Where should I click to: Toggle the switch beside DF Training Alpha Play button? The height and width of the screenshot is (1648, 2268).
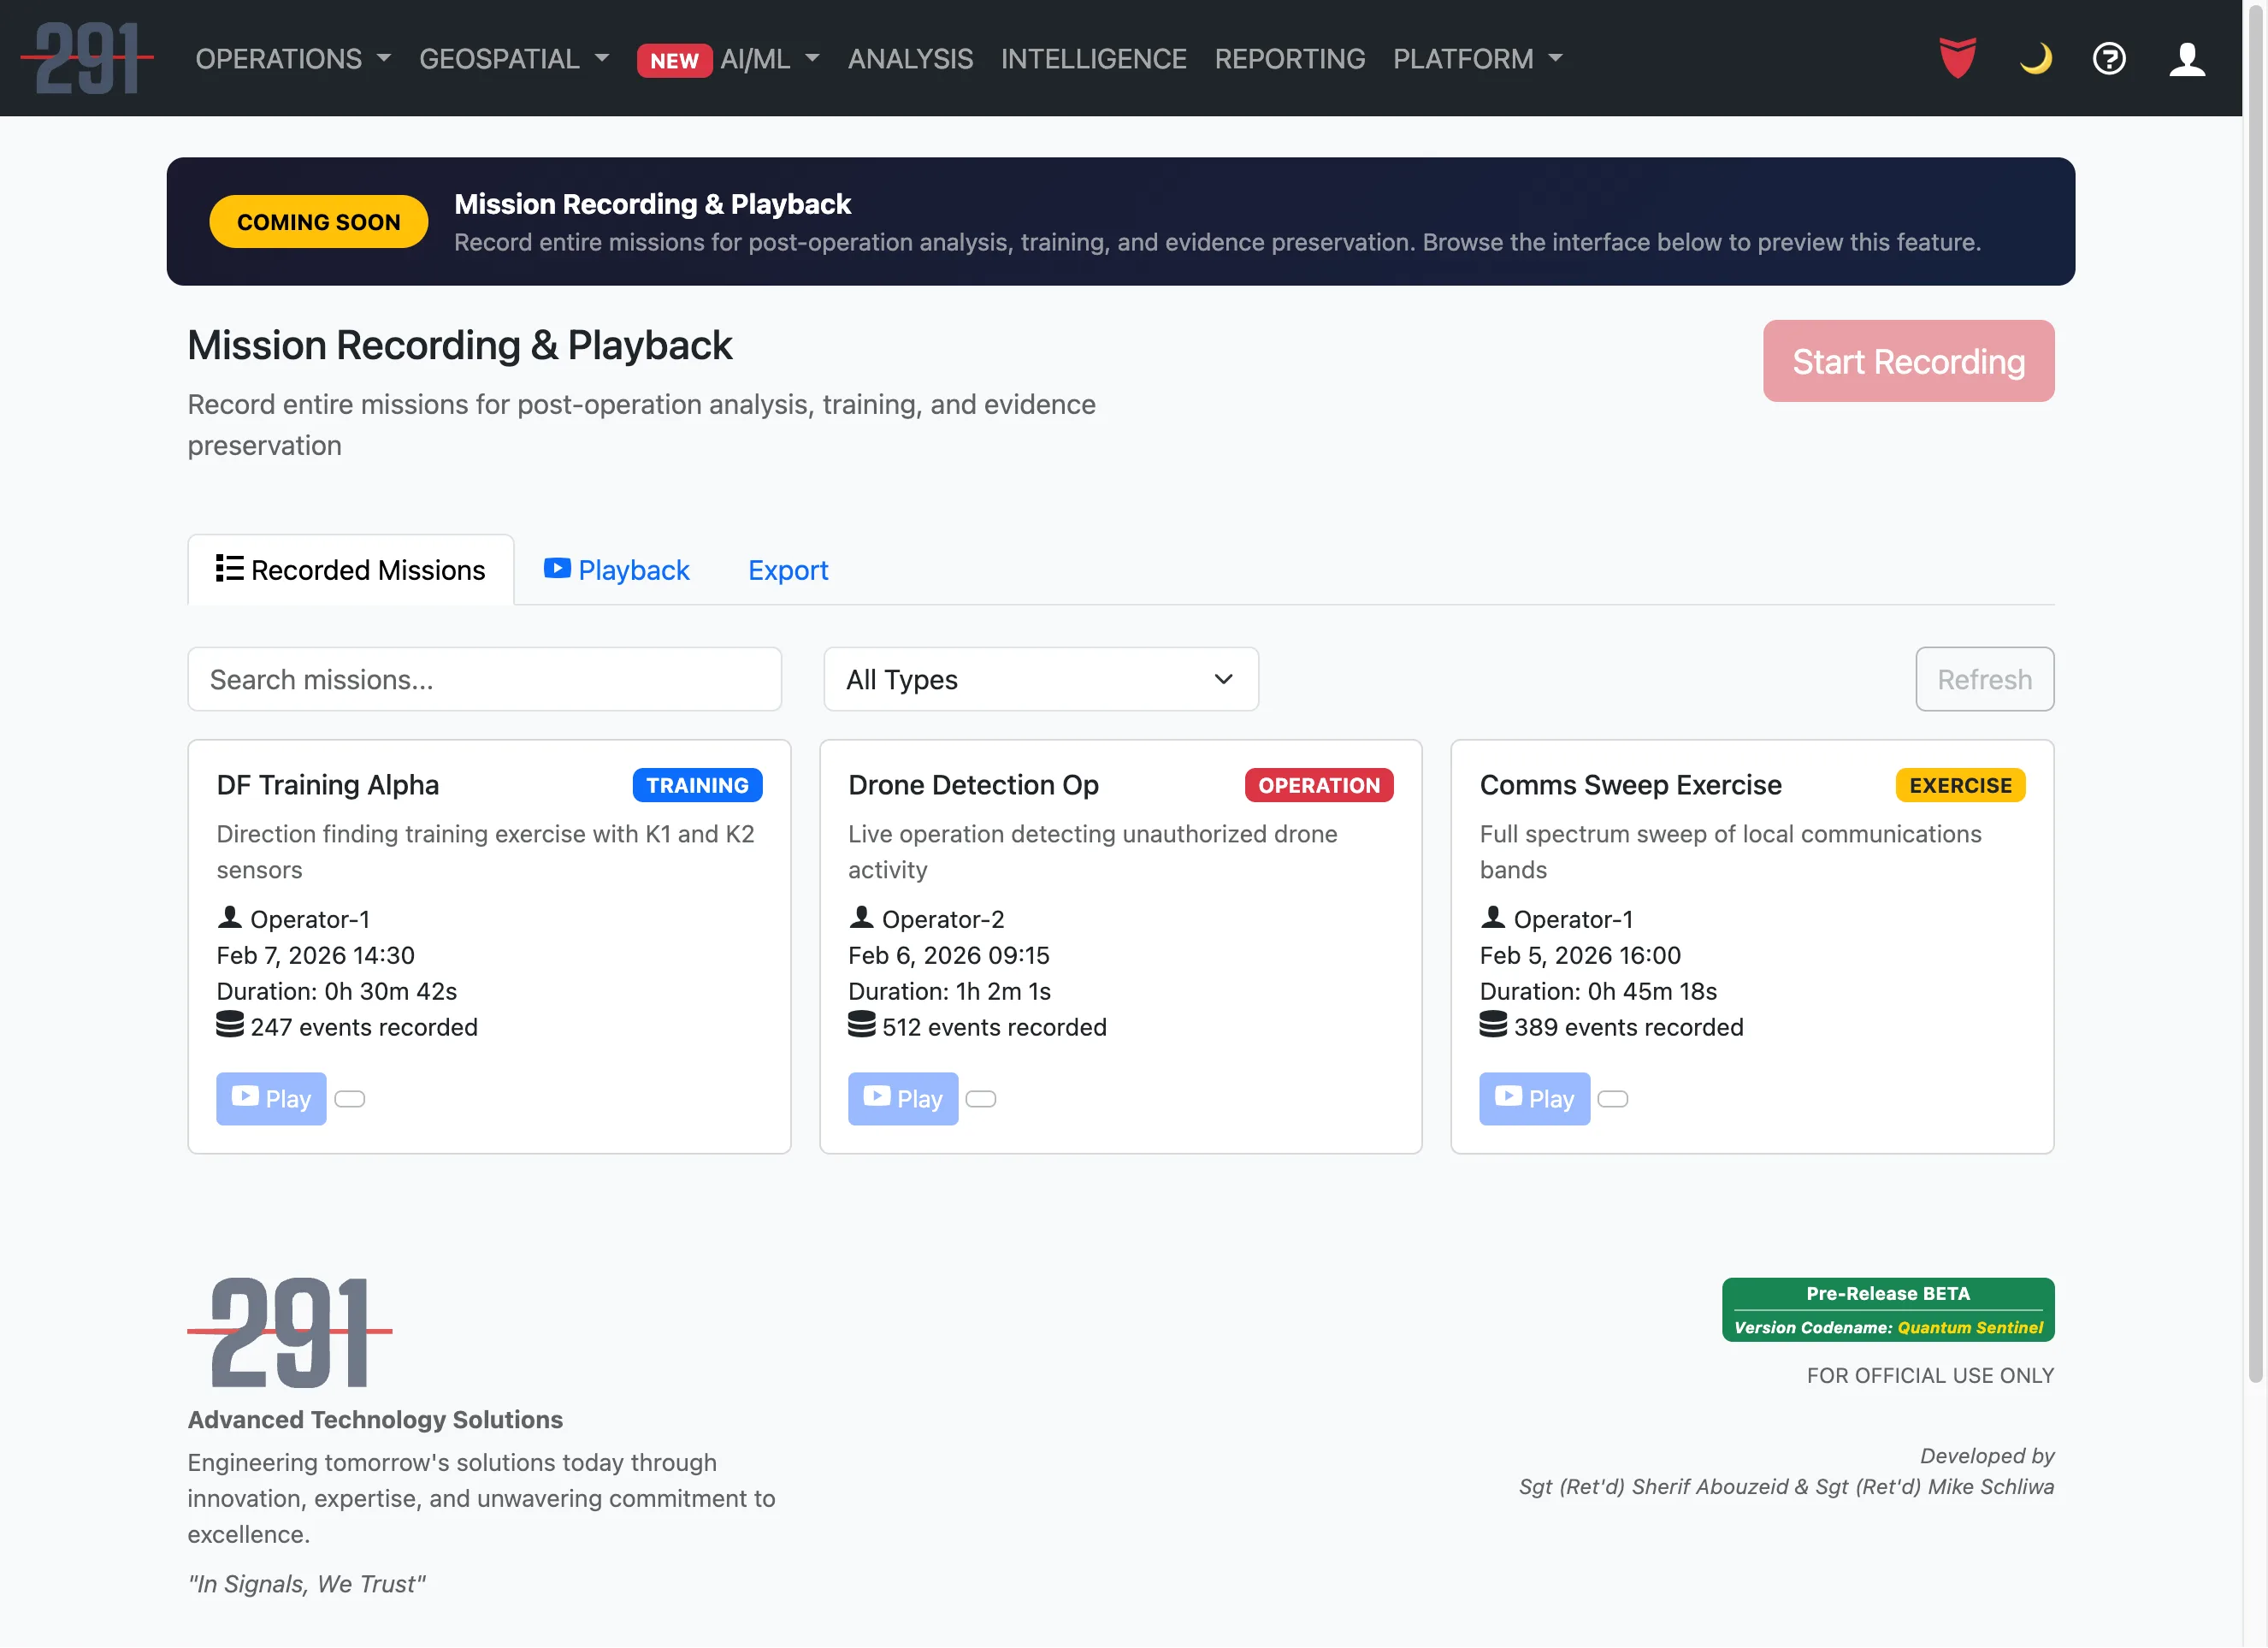[x=350, y=1099]
